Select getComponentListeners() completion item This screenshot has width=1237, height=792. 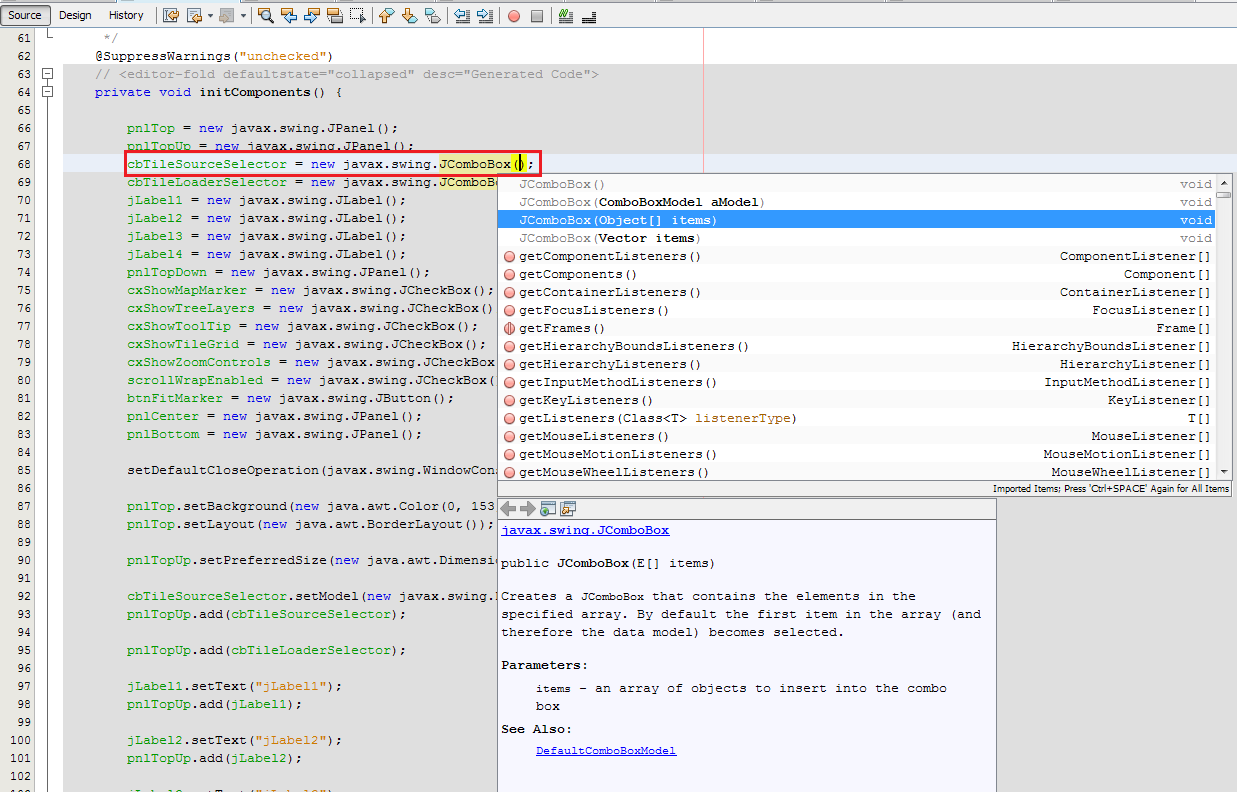point(857,256)
